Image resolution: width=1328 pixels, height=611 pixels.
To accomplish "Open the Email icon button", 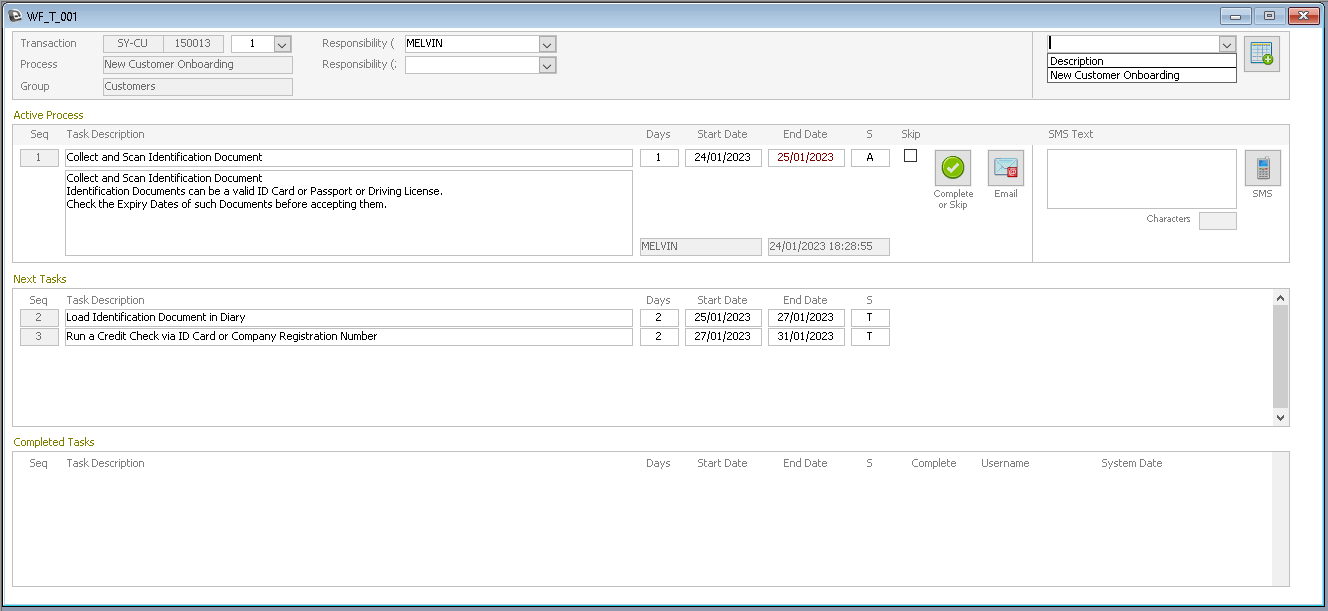I will pyautogui.click(x=1006, y=167).
